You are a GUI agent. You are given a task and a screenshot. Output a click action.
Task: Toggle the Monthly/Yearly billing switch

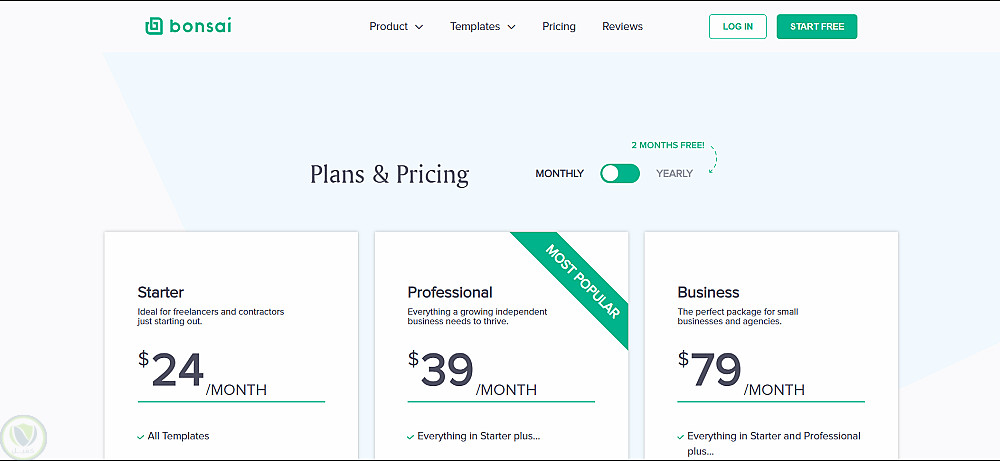pos(620,174)
